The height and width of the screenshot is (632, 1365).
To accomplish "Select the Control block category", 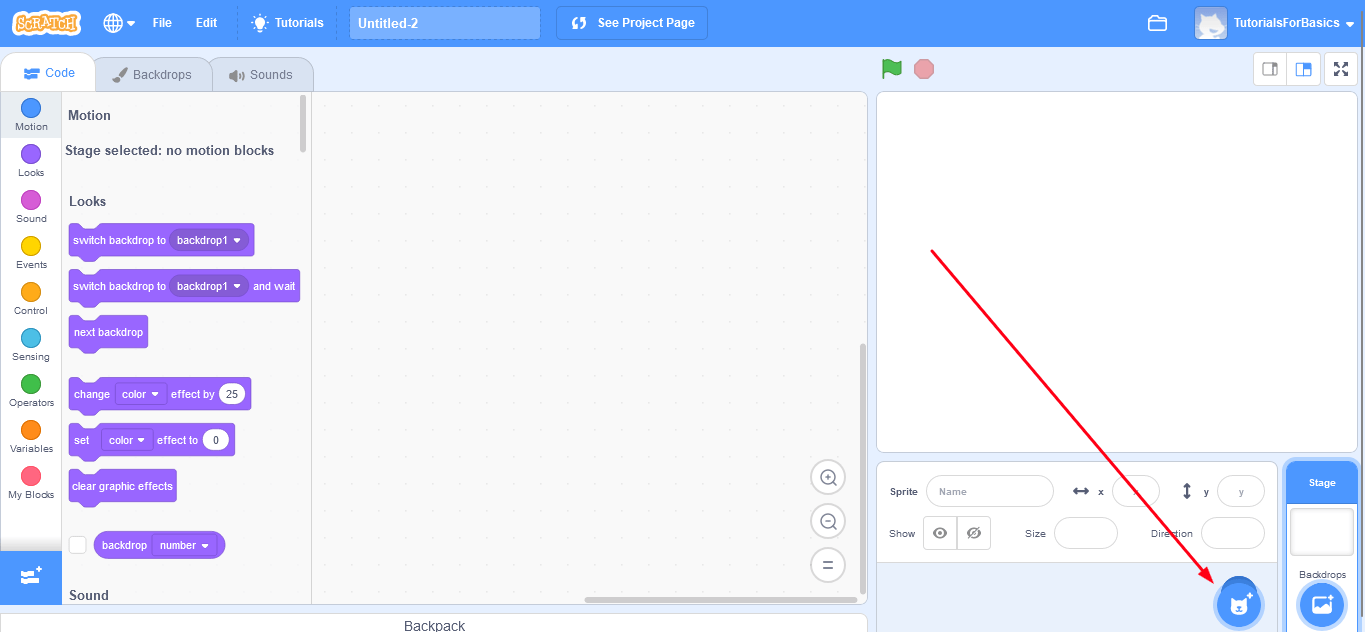I will click(x=31, y=299).
